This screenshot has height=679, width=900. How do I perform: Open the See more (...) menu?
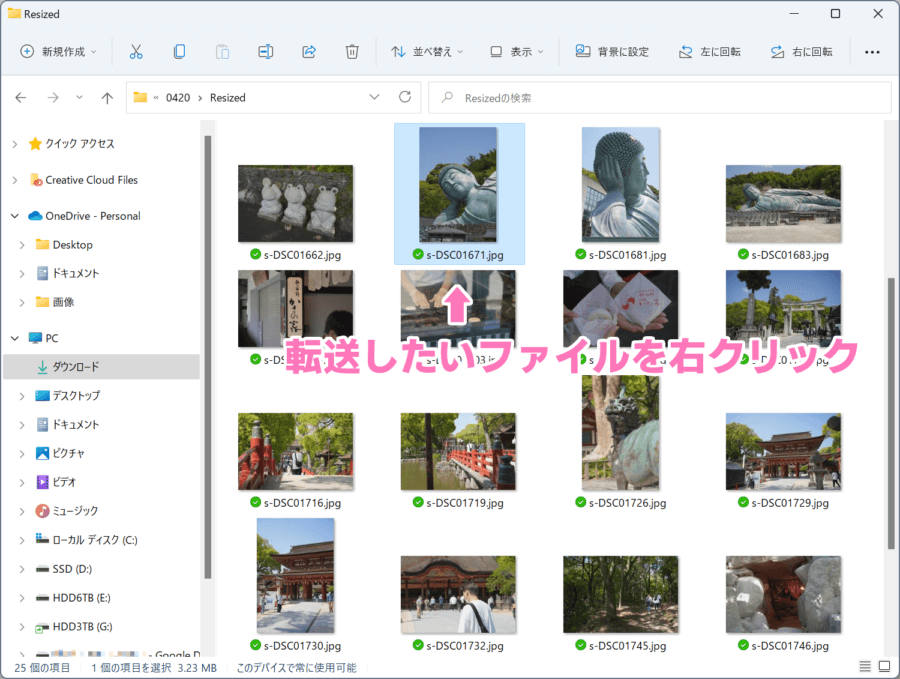(x=871, y=51)
